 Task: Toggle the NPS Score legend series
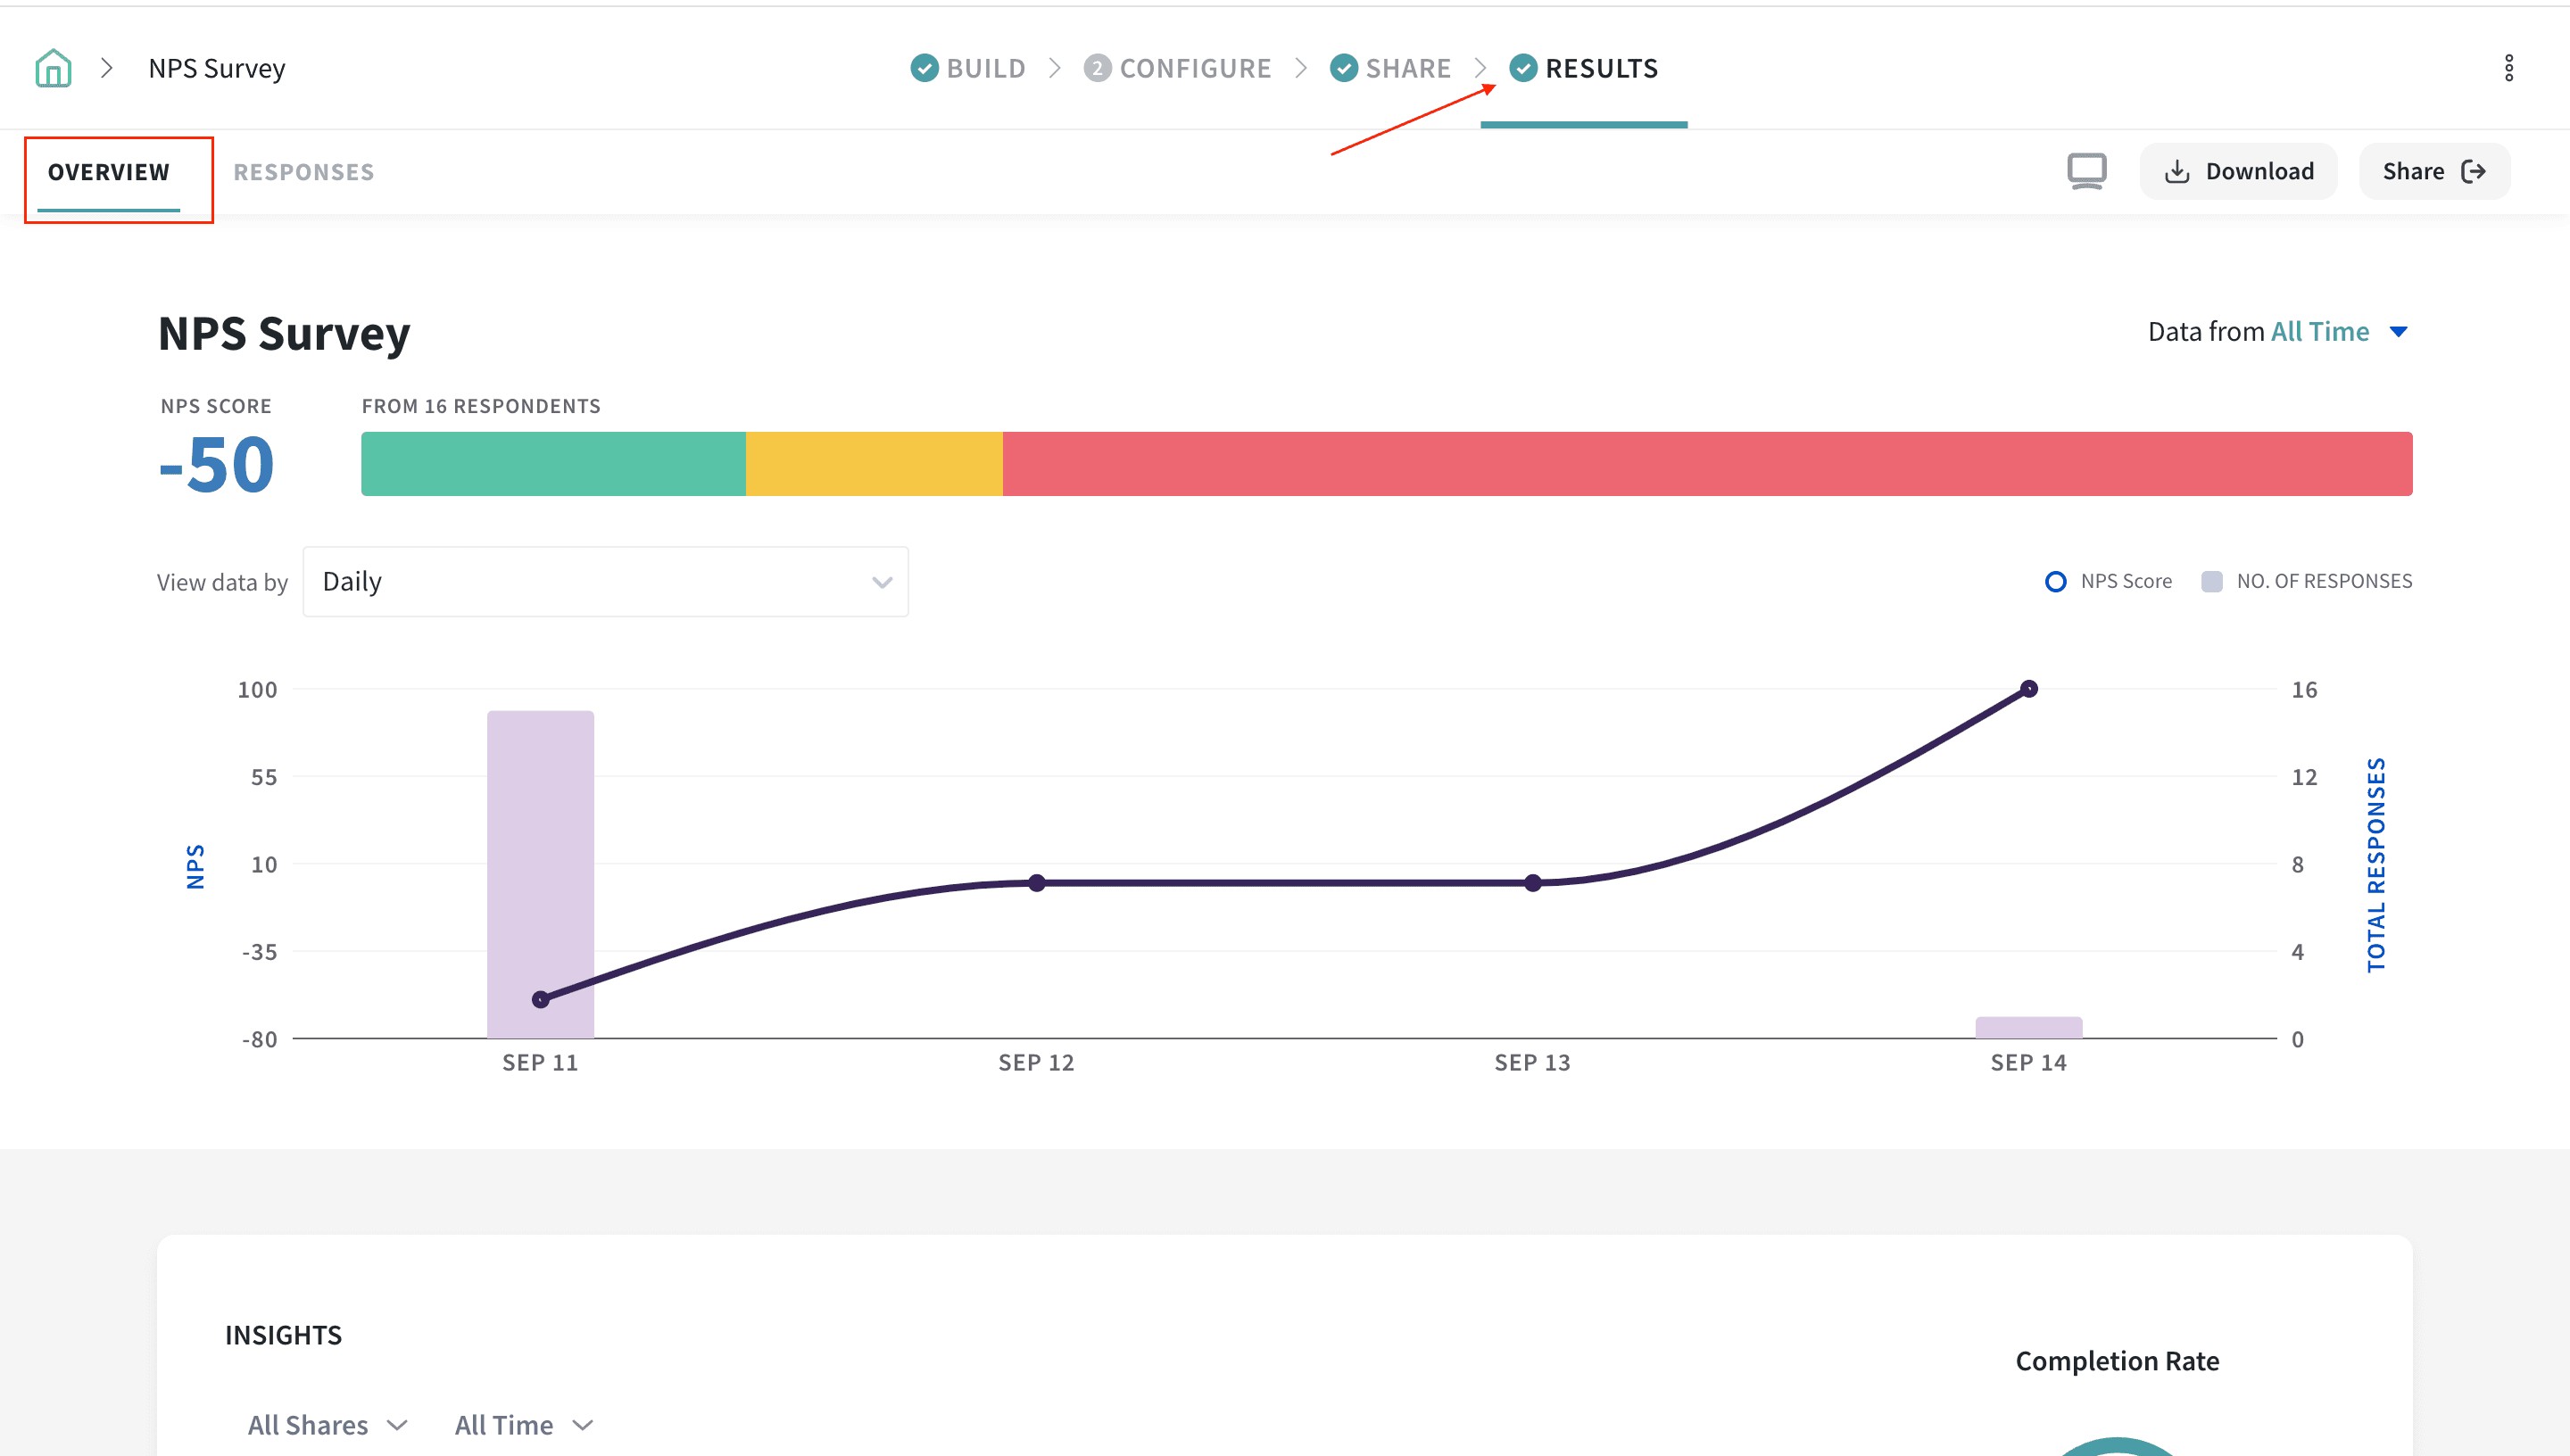[x=2108, y=581]
